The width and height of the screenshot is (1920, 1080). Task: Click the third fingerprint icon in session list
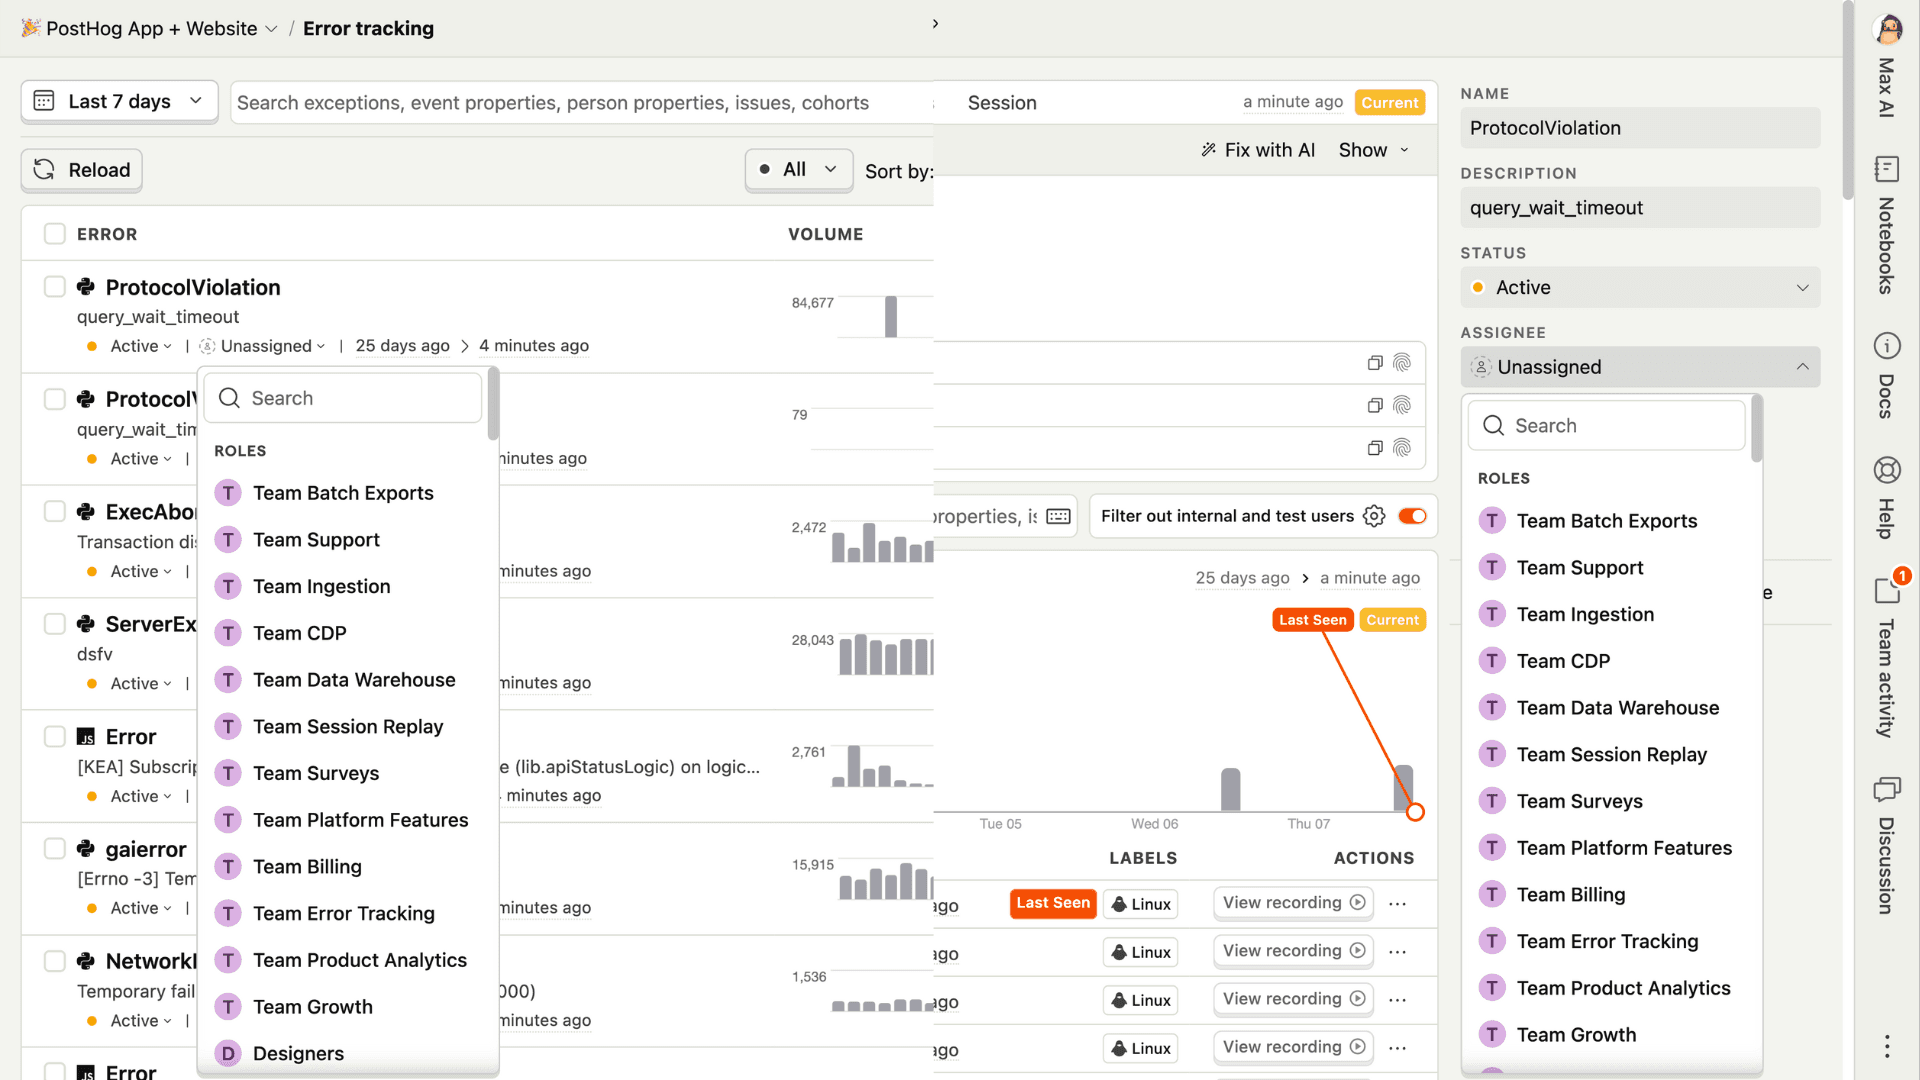(x=1402, y=448)
